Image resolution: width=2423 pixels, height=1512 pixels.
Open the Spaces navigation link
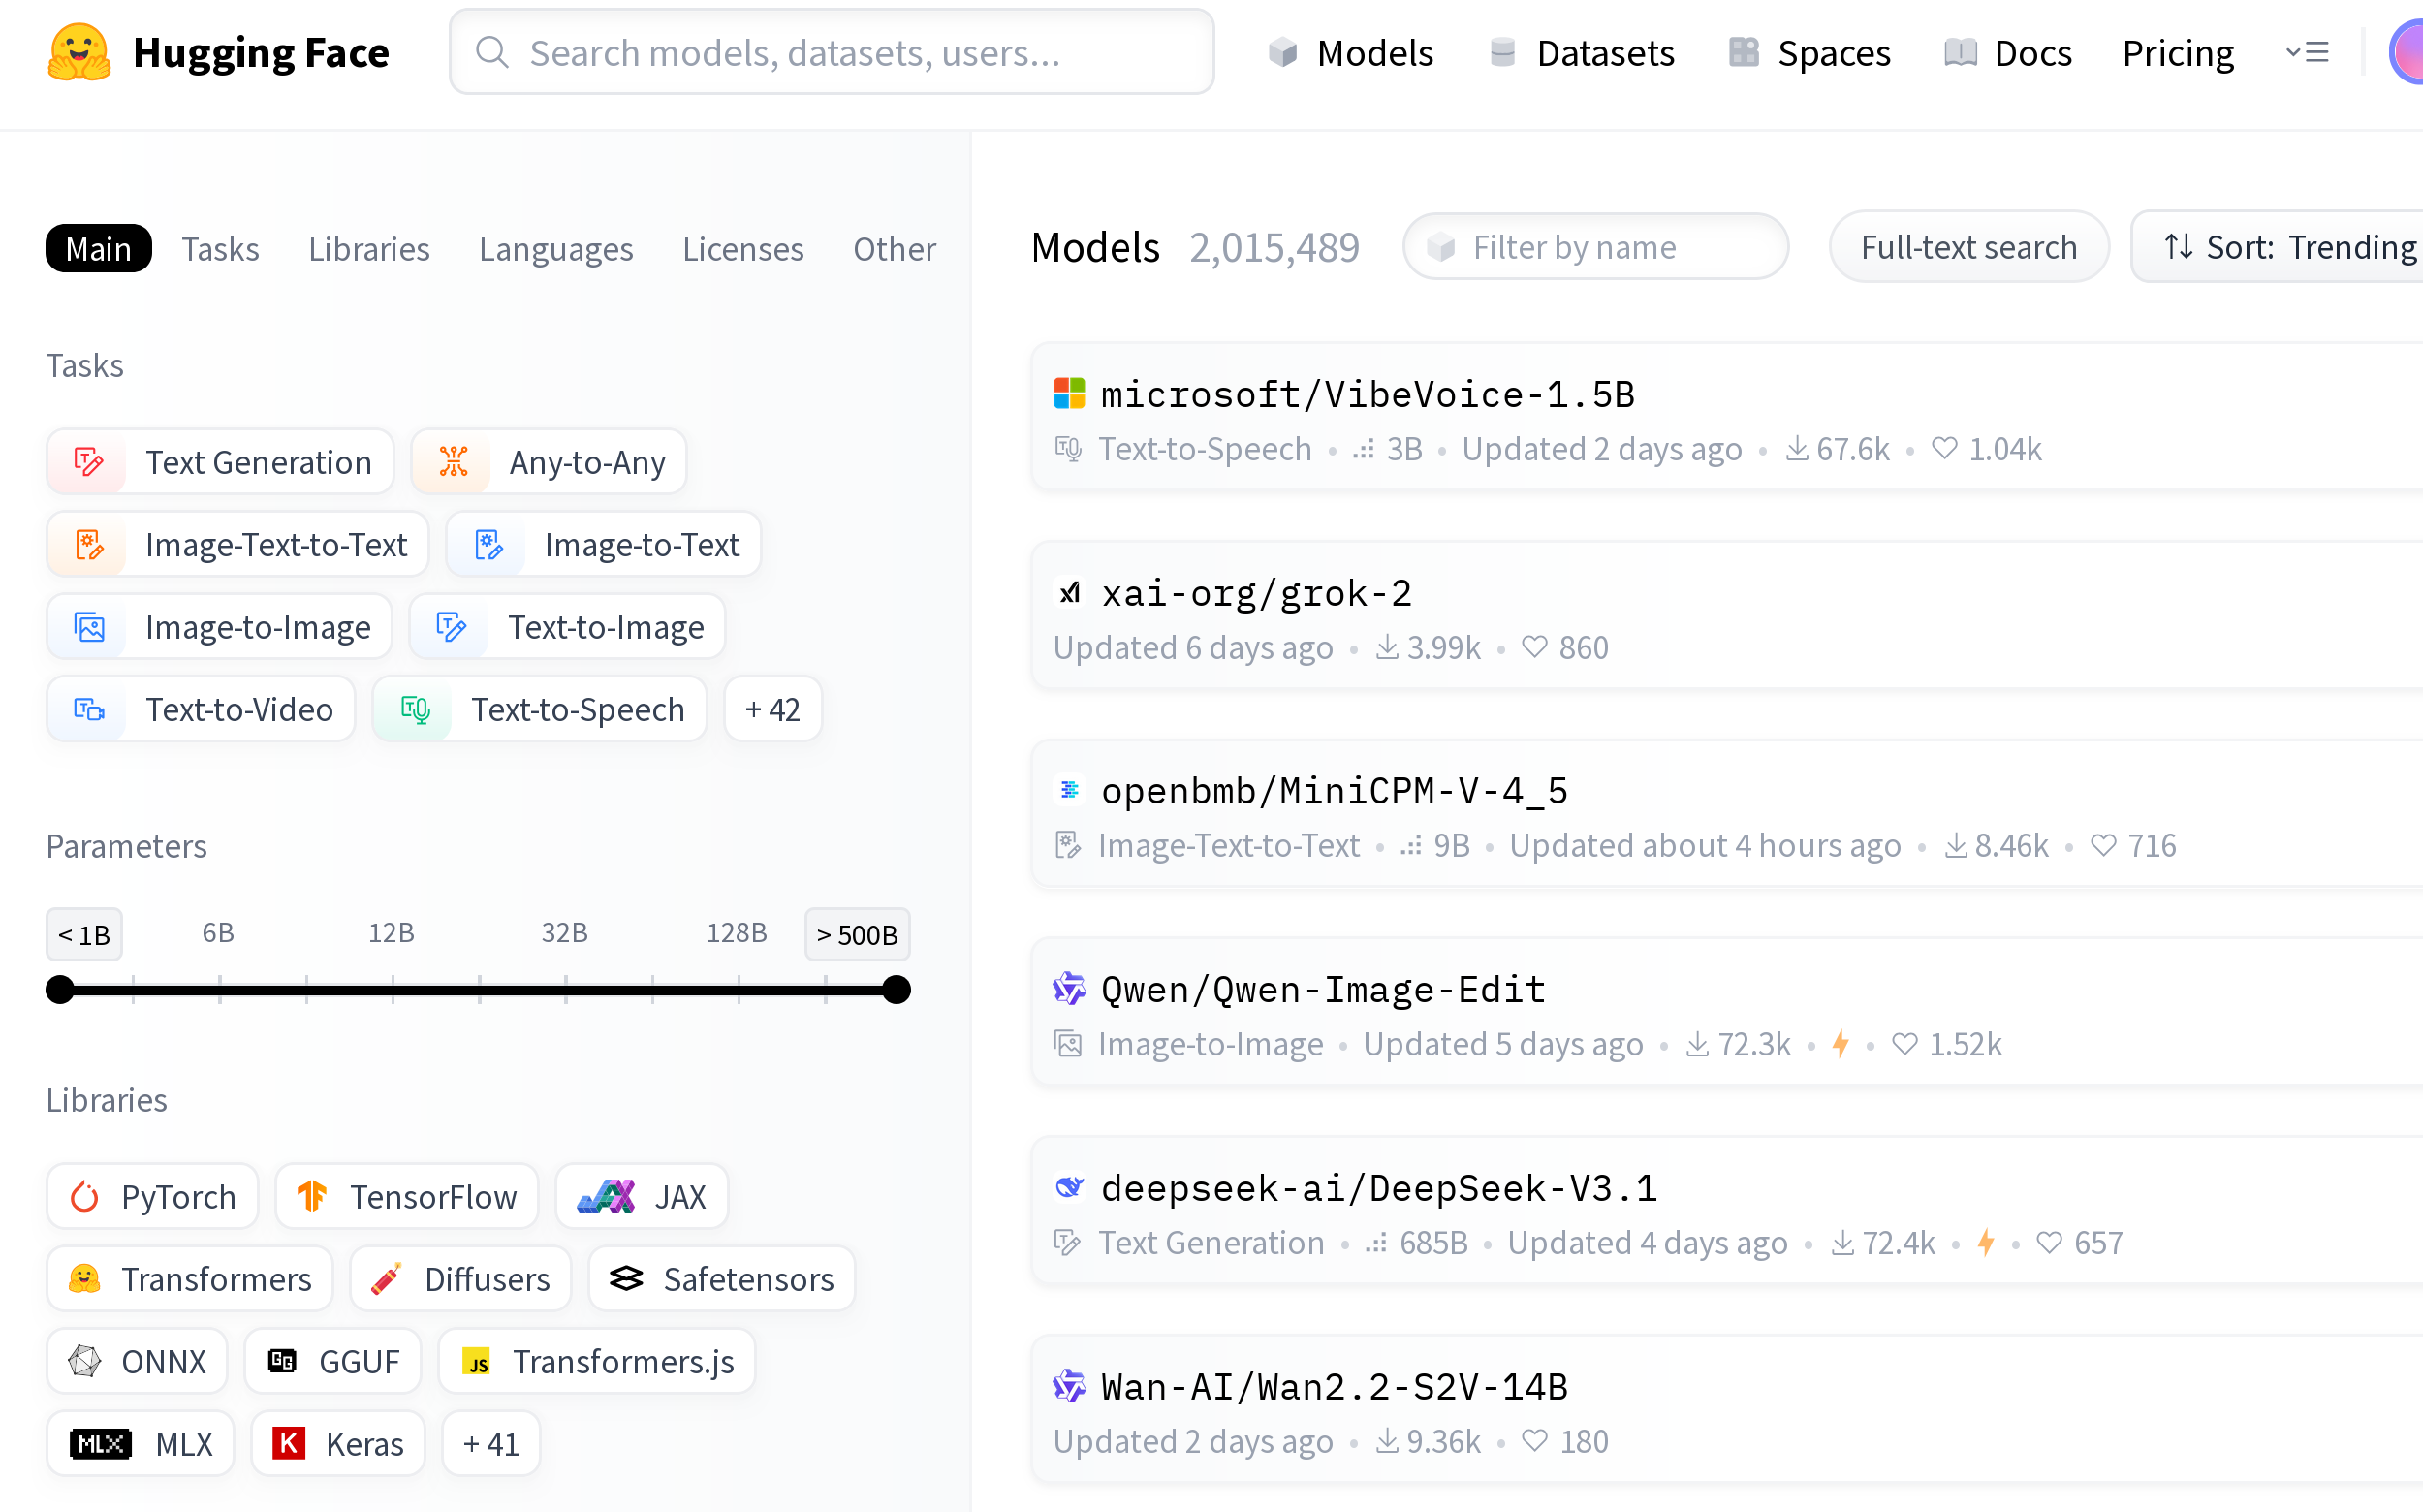pyautogui.click(x=1810, y=52)
